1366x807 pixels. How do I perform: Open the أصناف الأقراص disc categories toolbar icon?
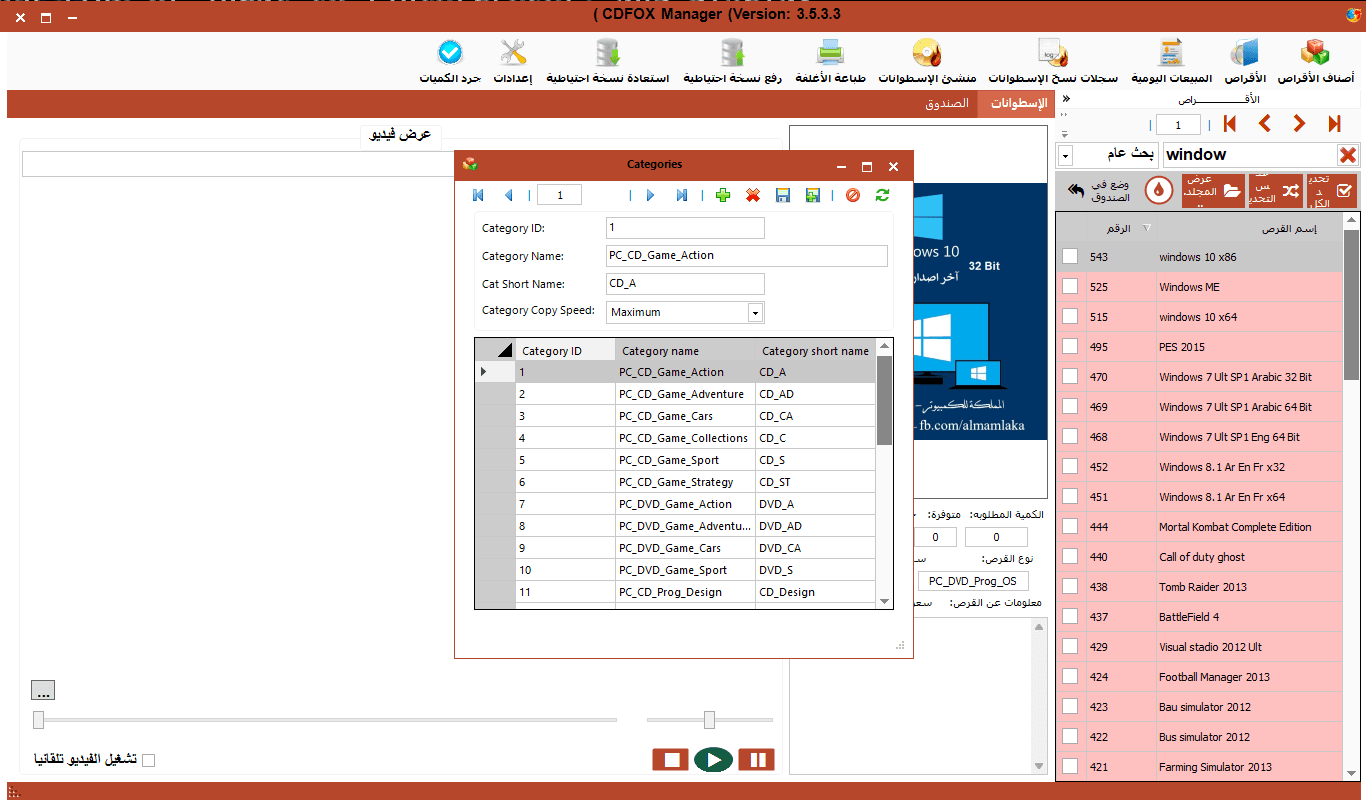point(1315,62)
